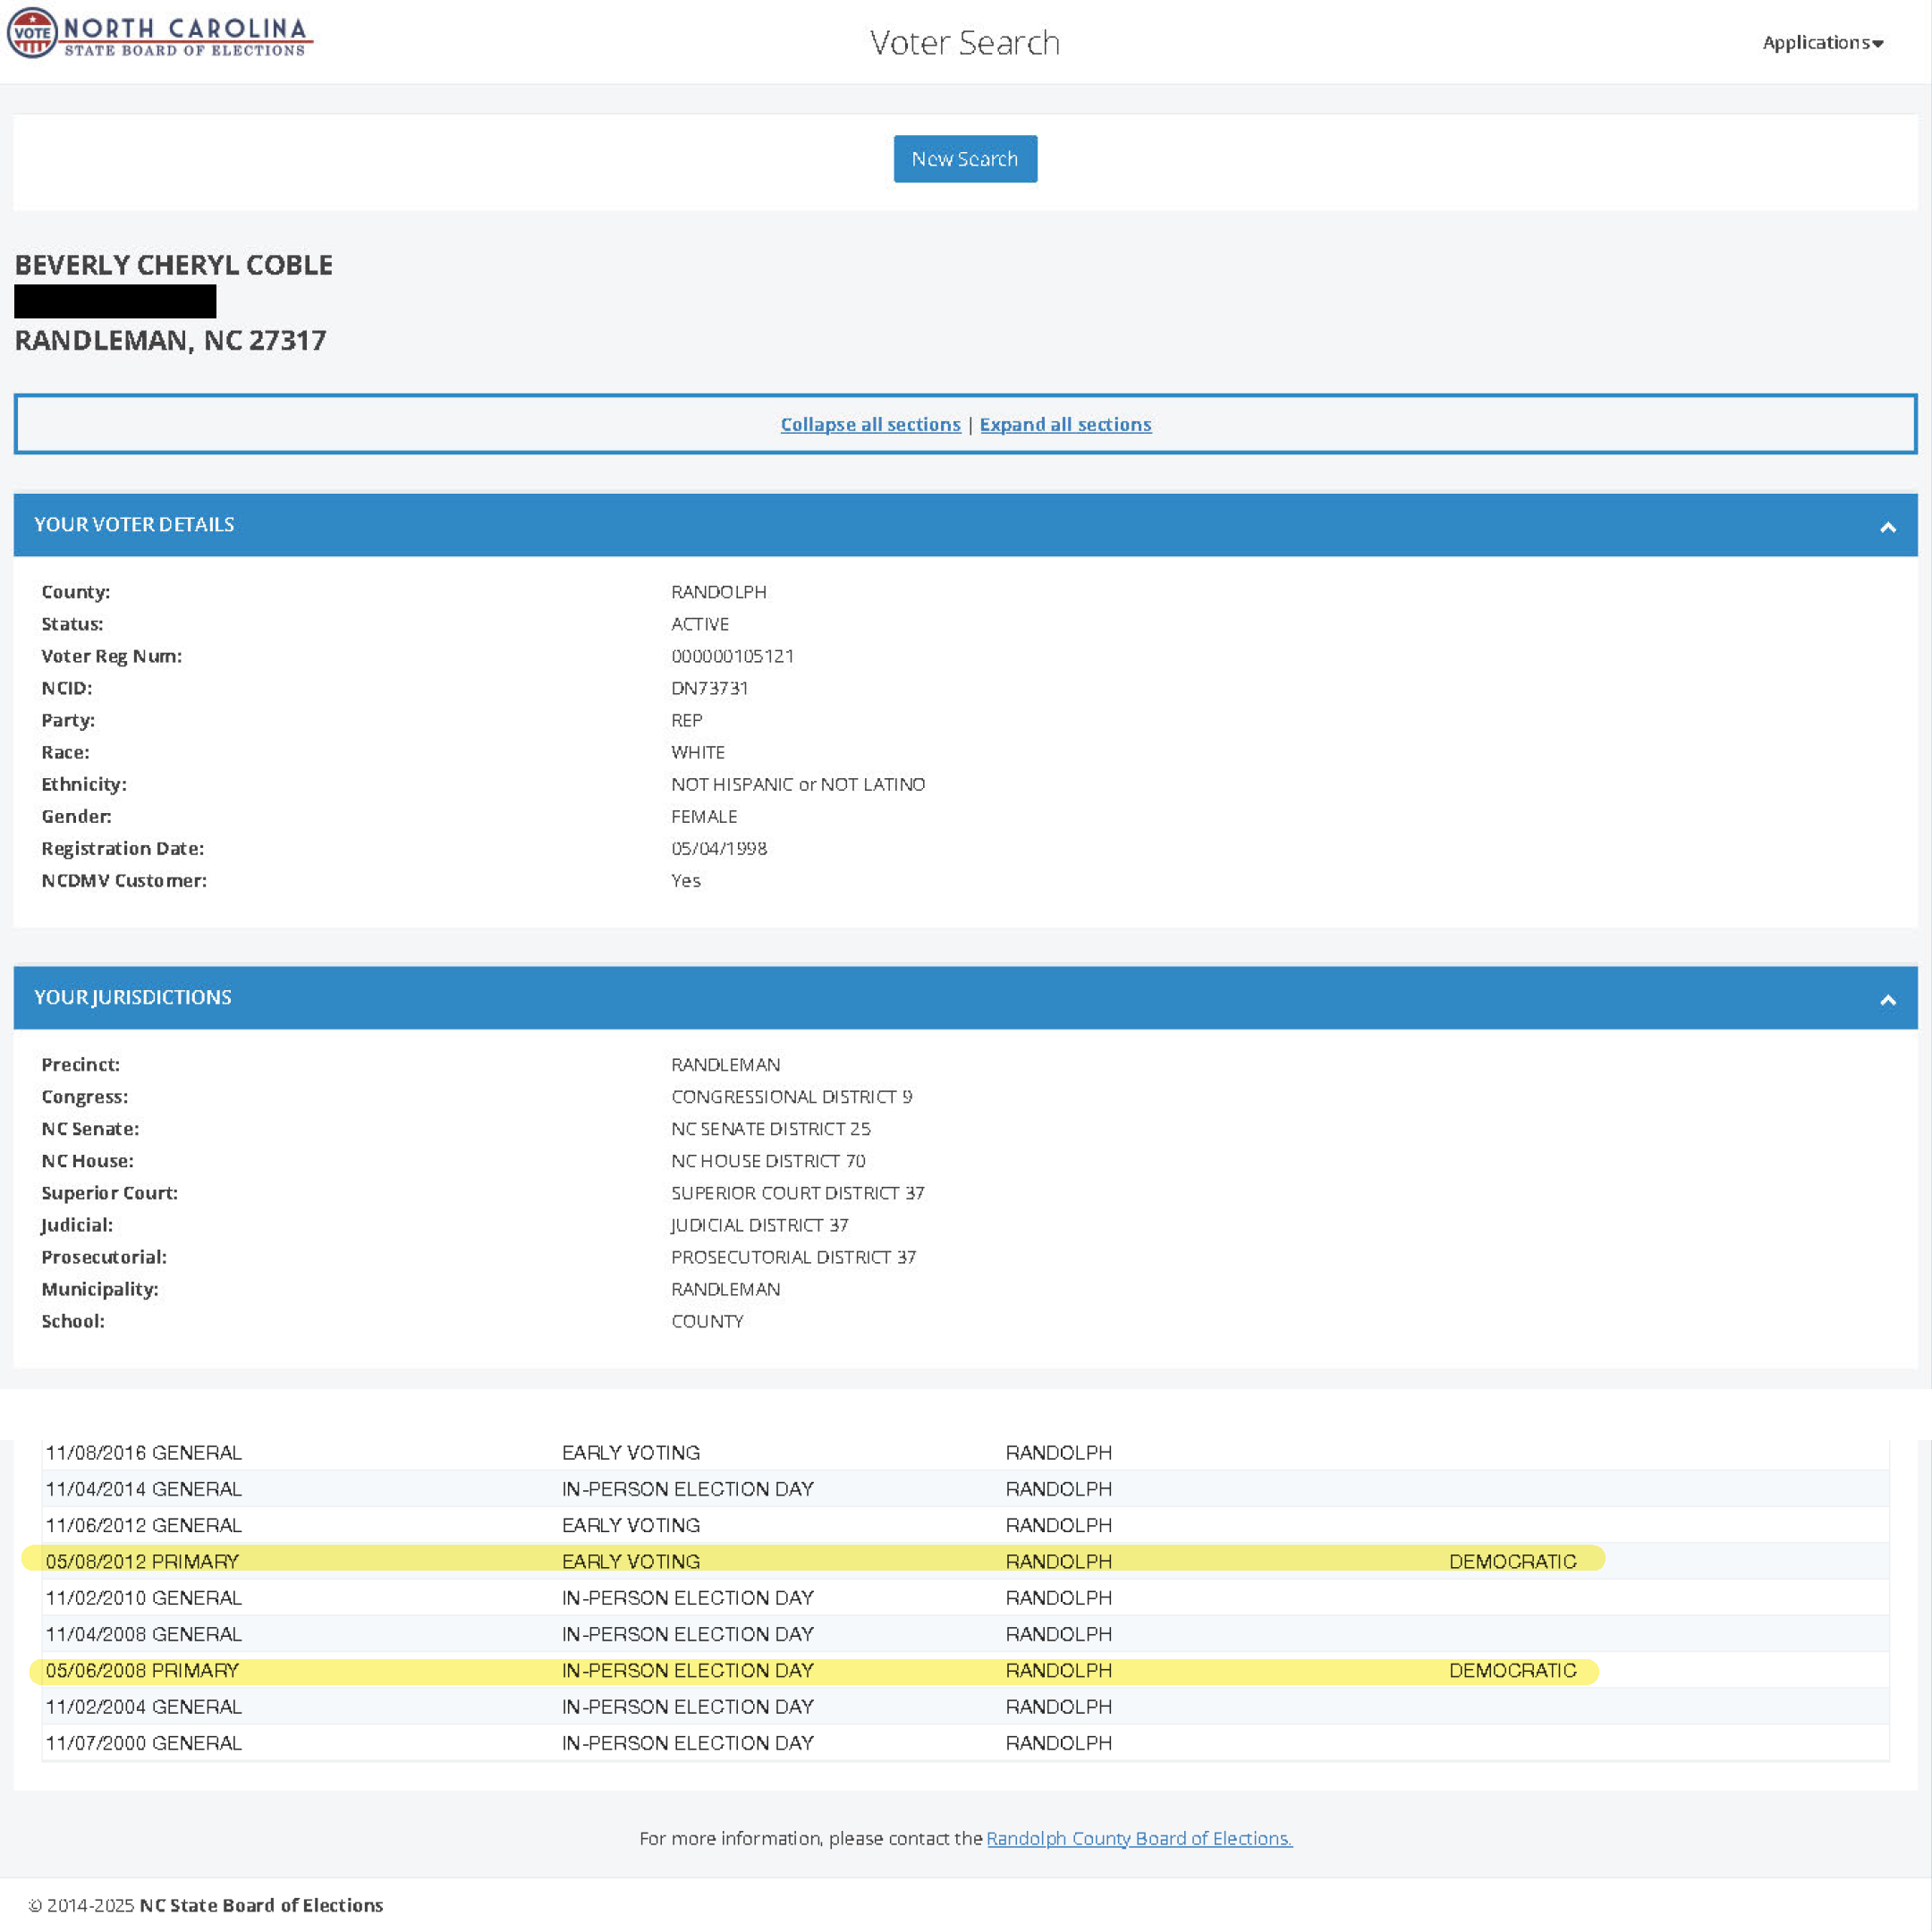Click Collapse all sections link
1932x1932 pixels.
tap(870, 424)
